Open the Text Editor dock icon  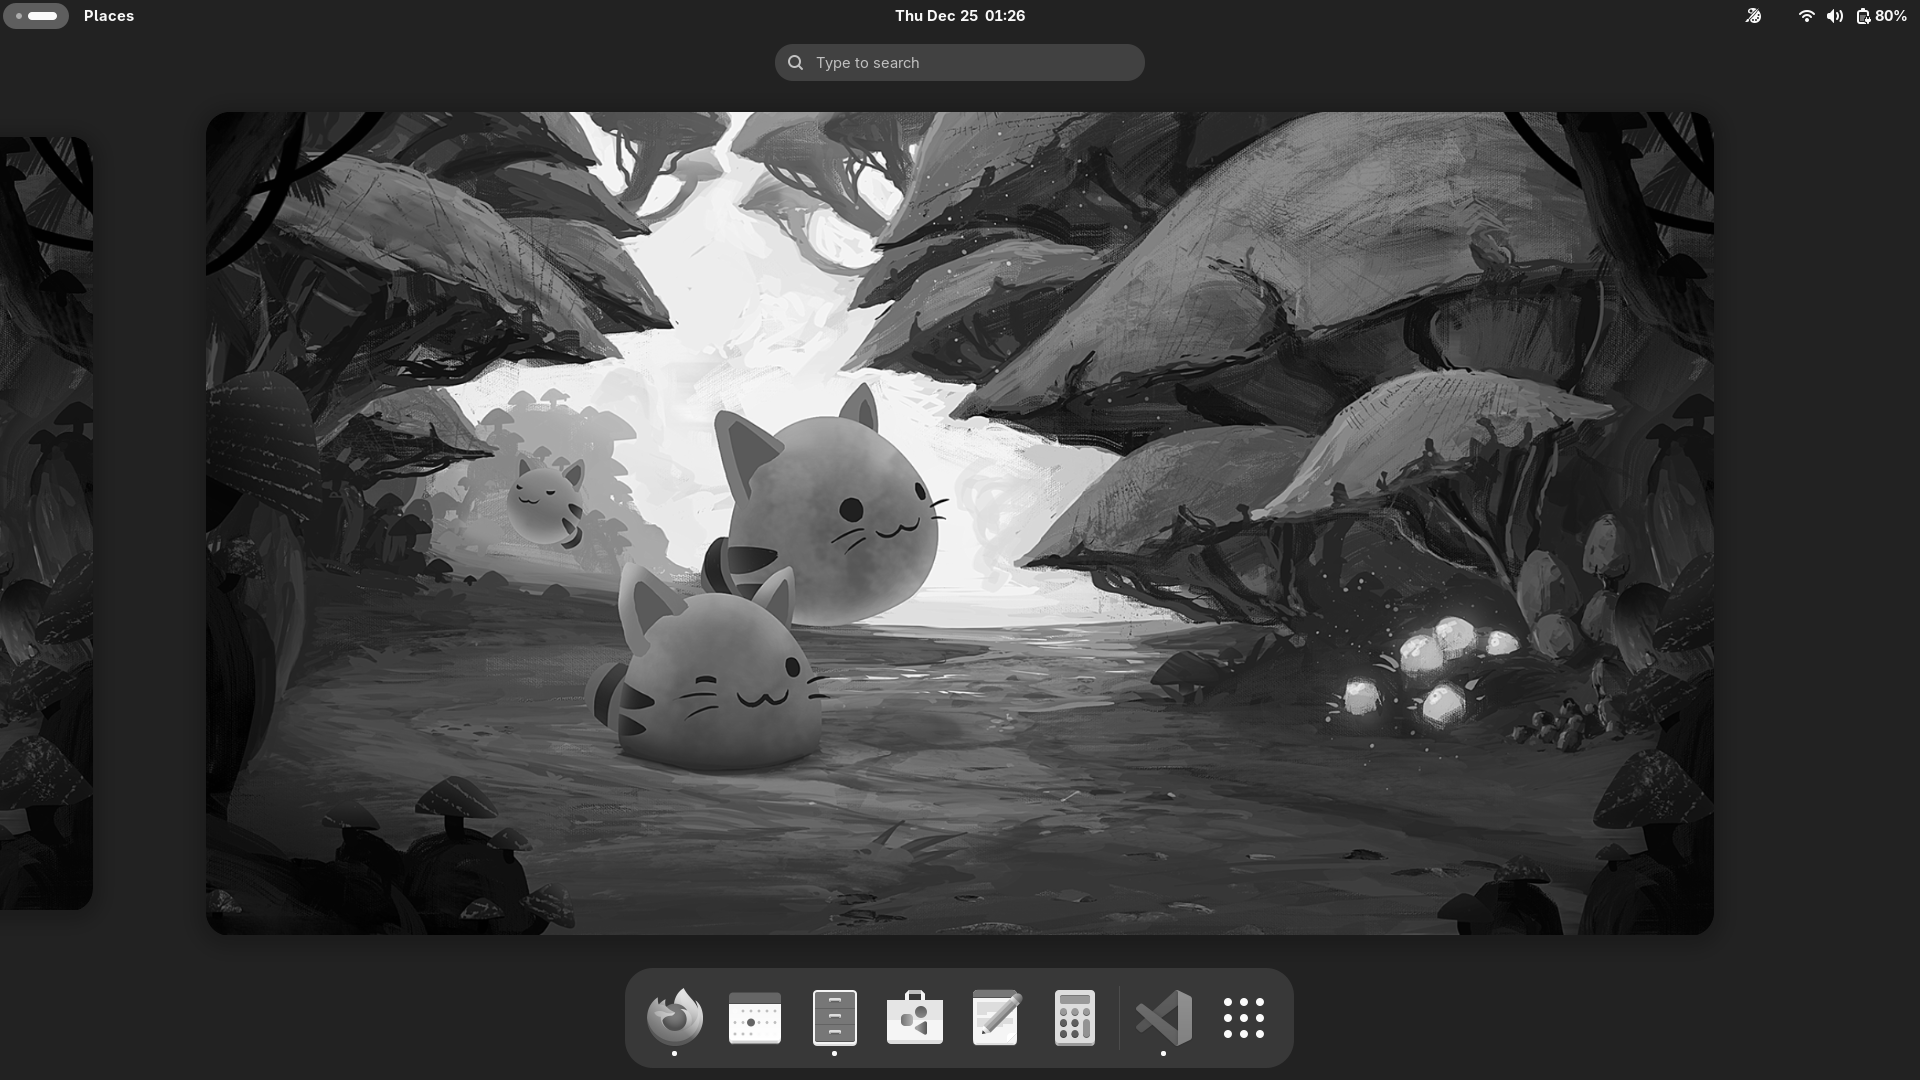[995, 1018]
